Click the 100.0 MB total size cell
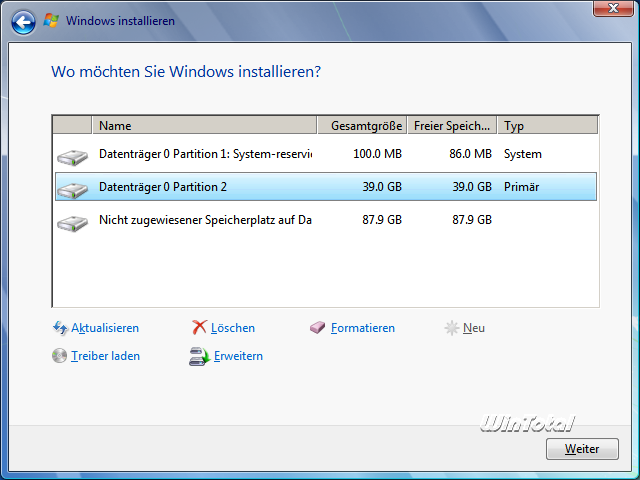640x480 pixels. pos(378,154)
